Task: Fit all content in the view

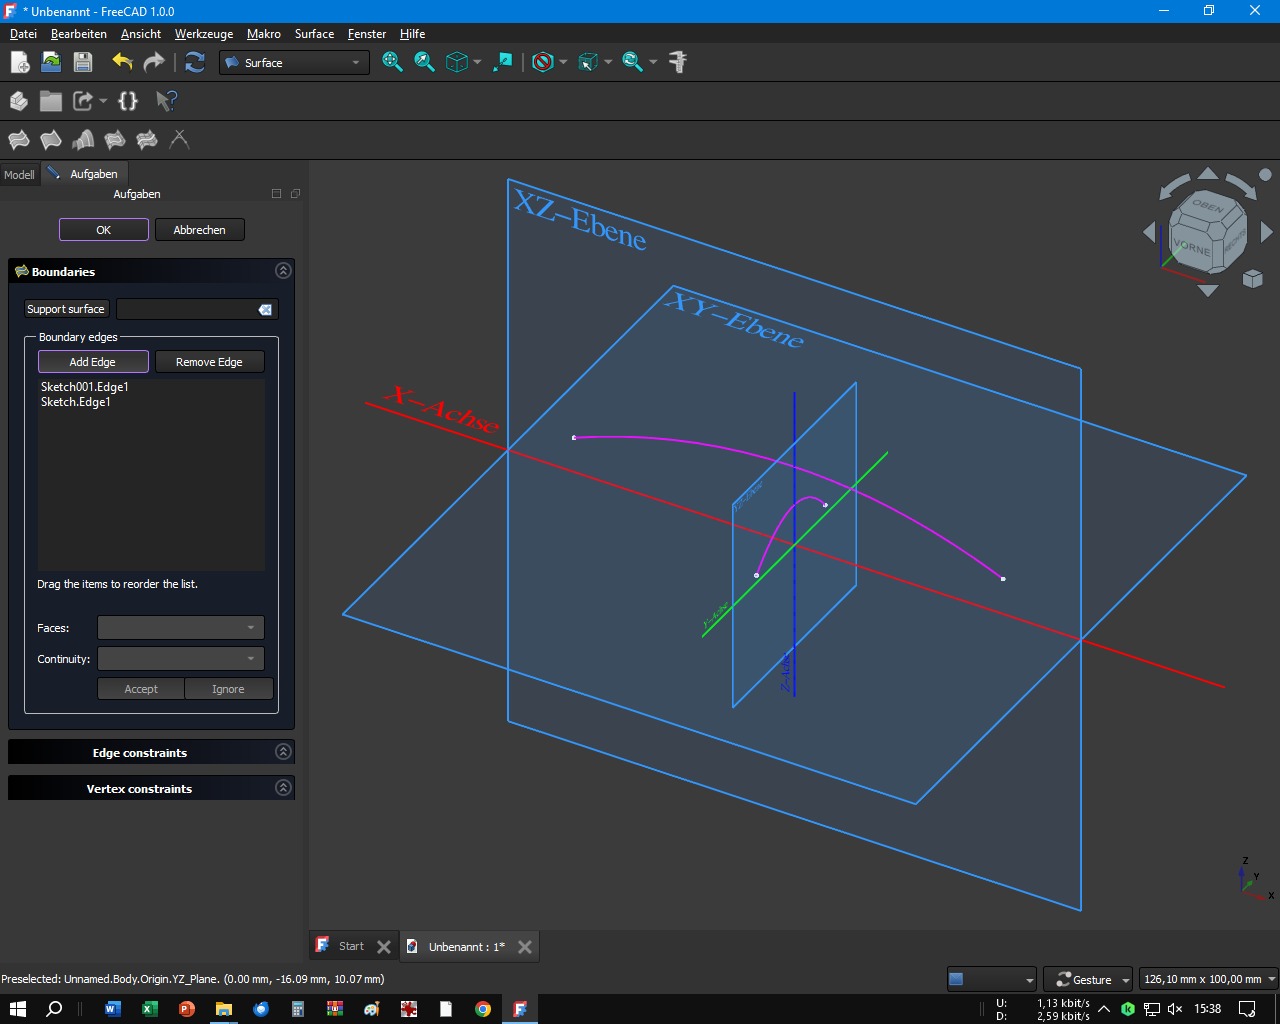Action: 392,62
